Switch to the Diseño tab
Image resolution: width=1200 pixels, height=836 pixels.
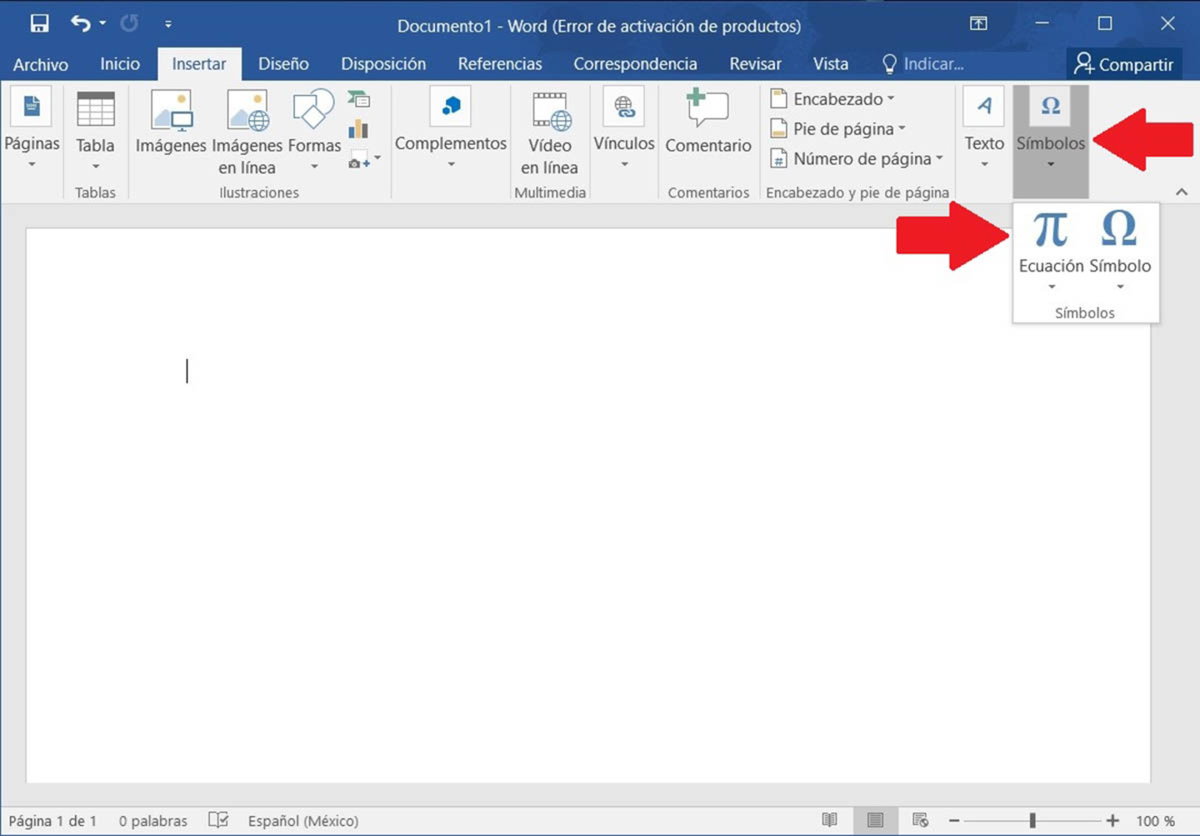pyautogui.click(x=283, y=64)
